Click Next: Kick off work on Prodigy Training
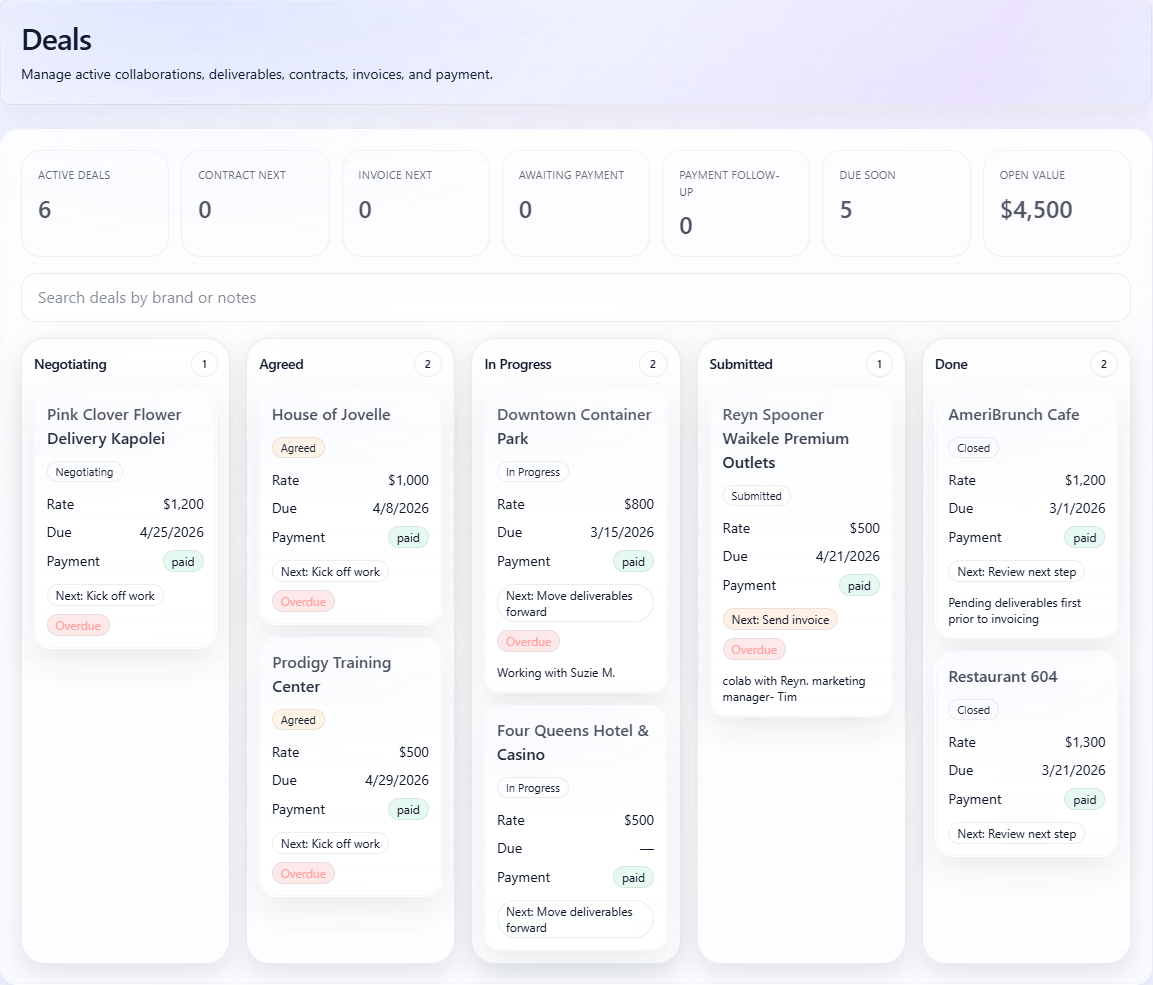 331,843
